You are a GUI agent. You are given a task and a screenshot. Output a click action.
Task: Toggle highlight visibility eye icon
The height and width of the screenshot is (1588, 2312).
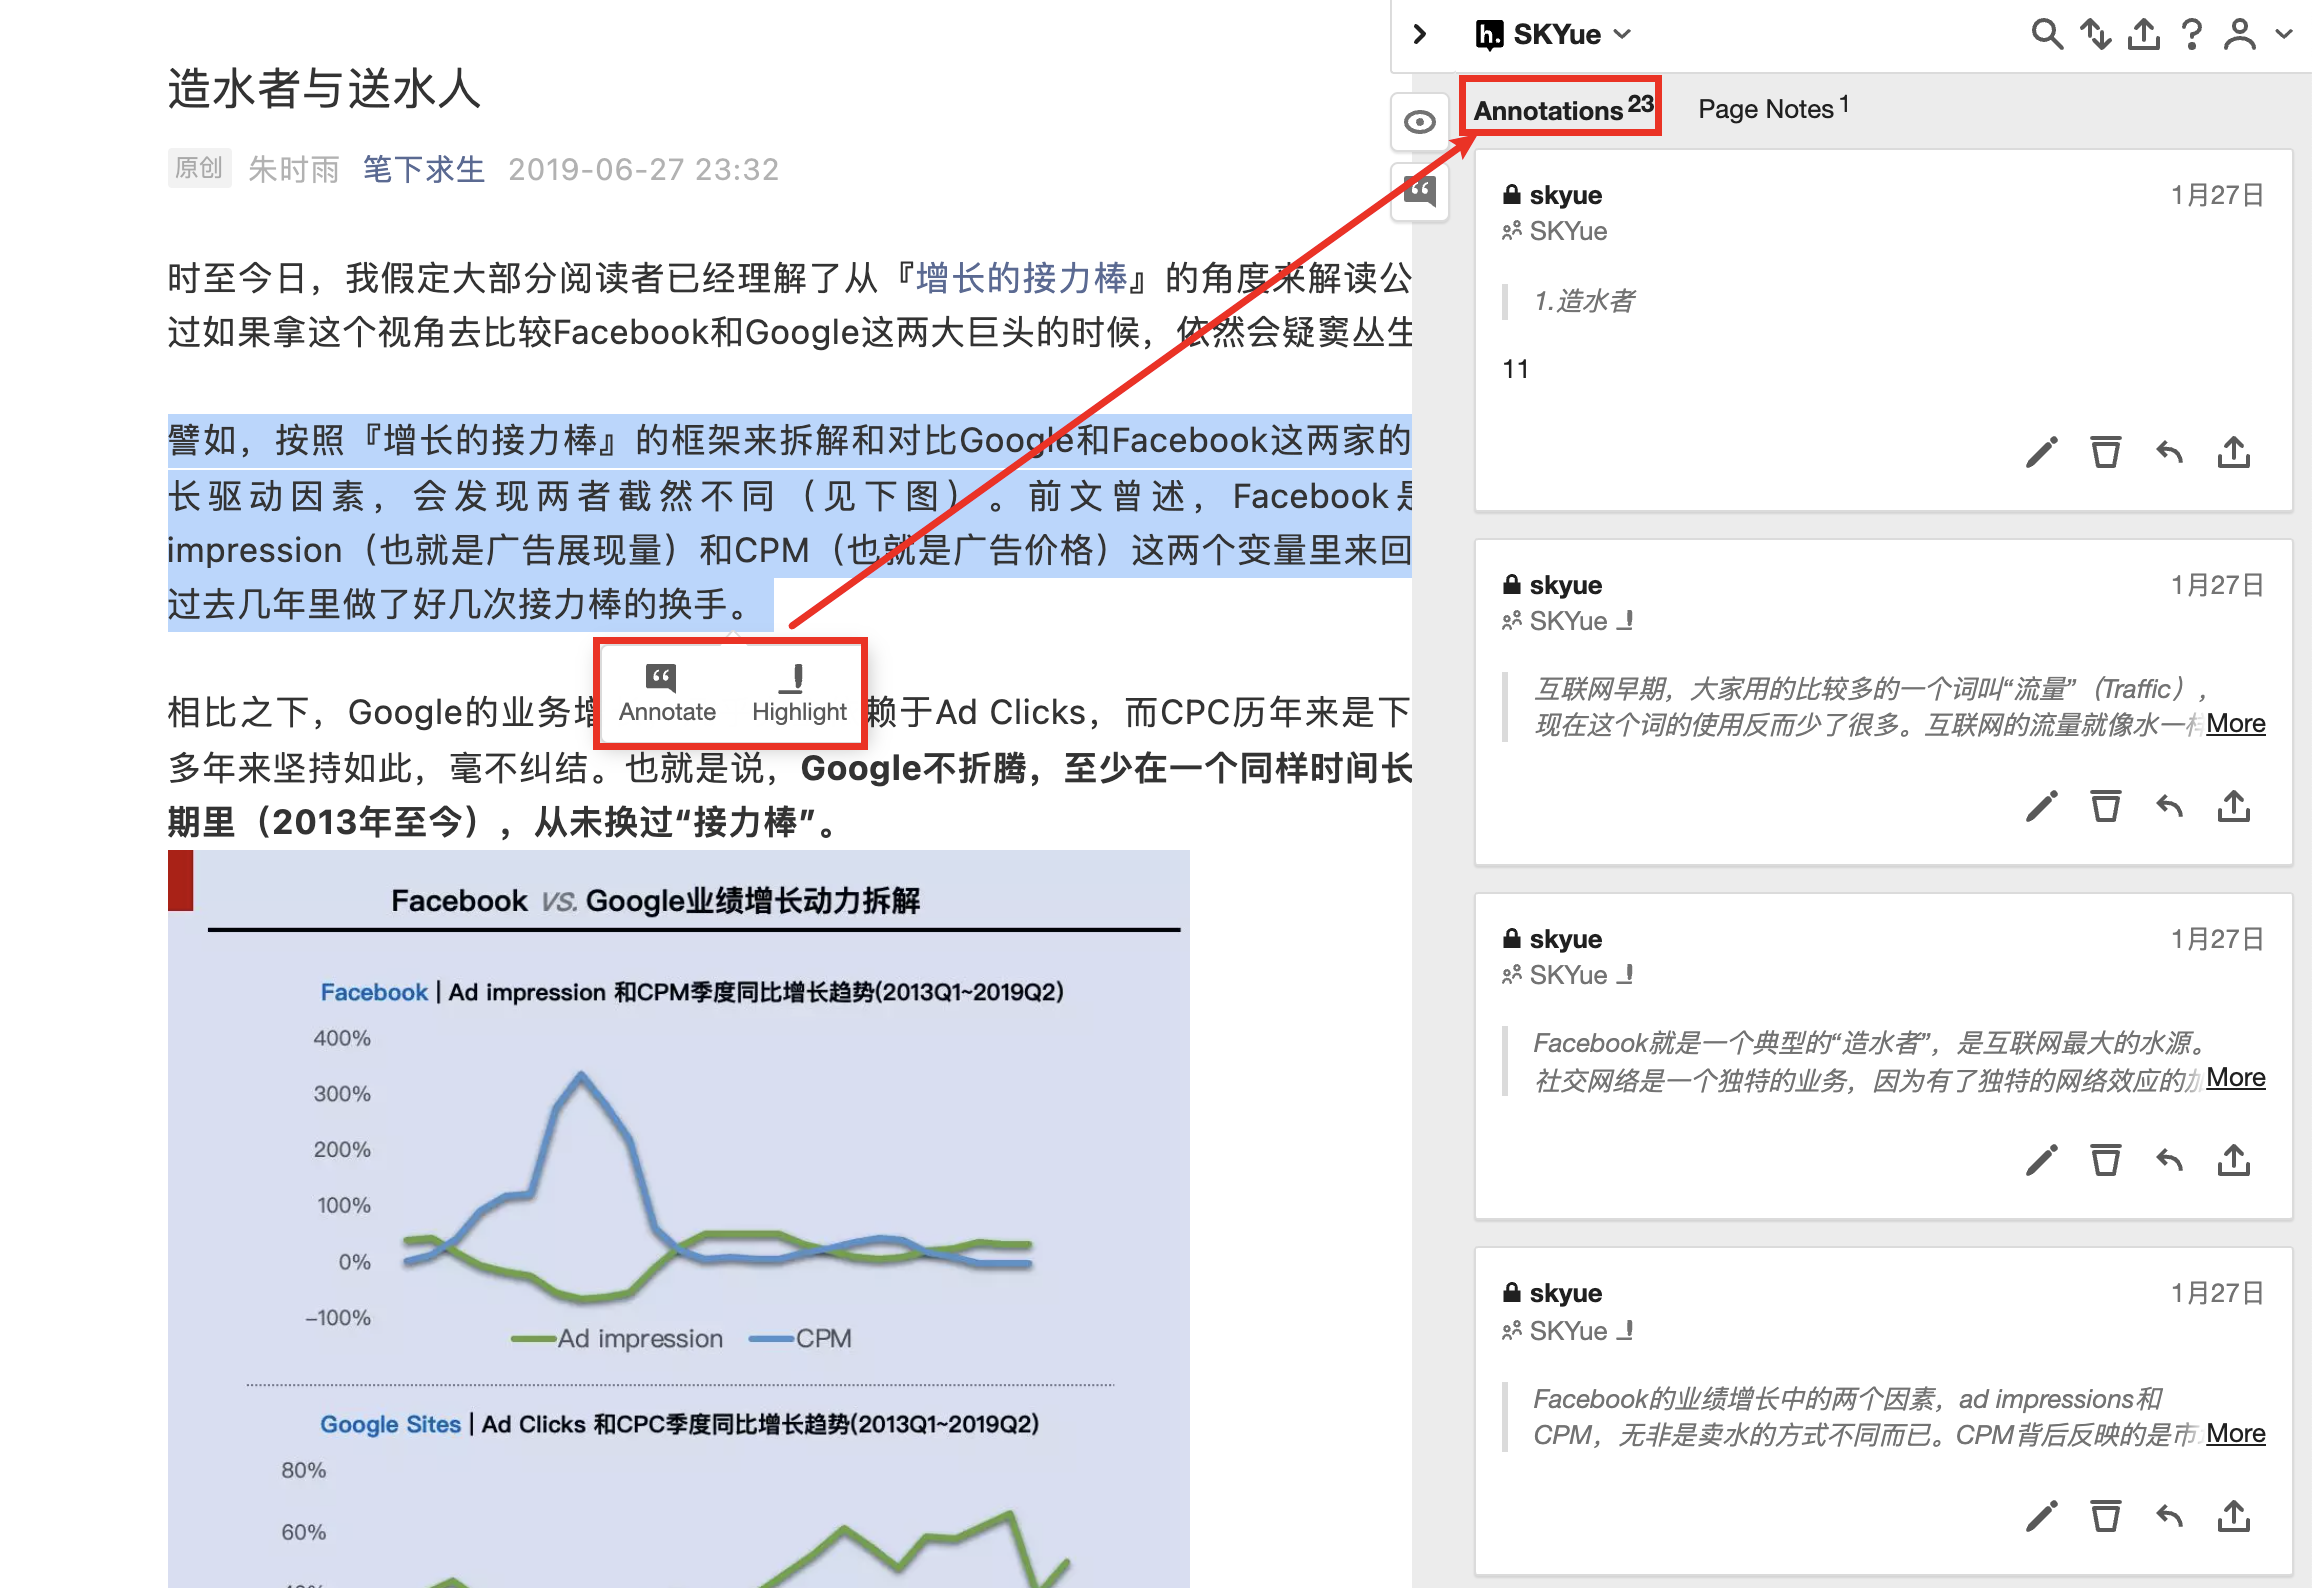(1419, 122)
